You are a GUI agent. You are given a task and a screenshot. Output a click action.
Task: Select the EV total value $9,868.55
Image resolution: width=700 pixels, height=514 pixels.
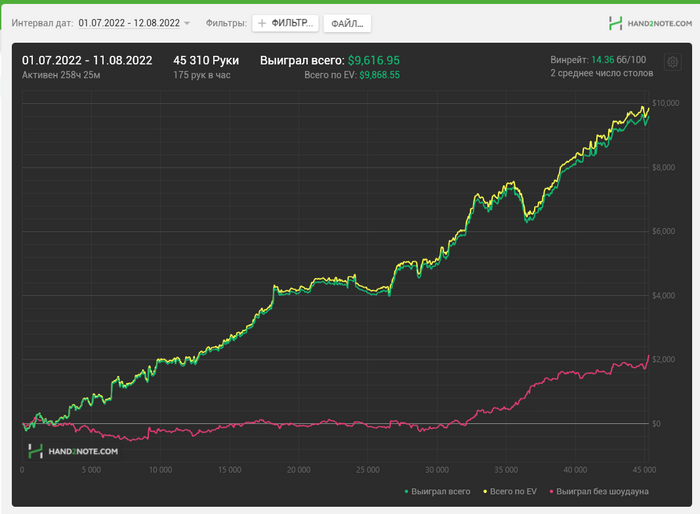pos(379,75)
